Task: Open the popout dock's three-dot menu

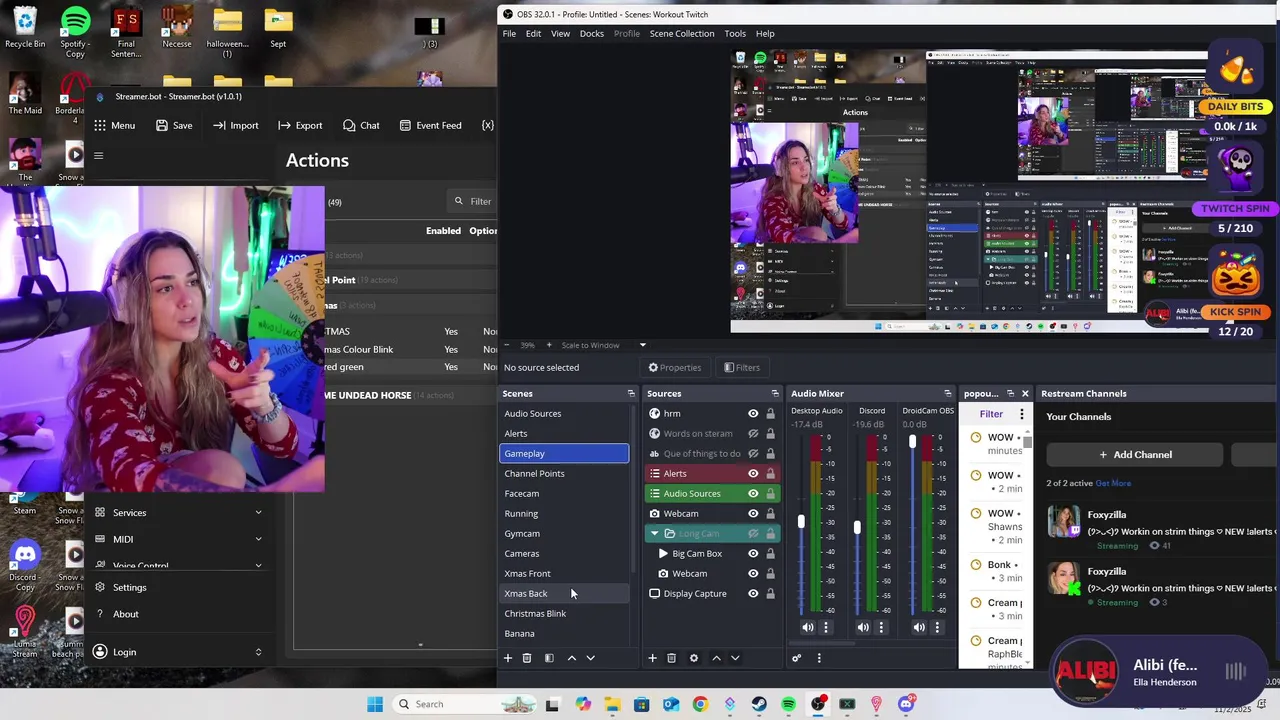Action: [1021, 414]
